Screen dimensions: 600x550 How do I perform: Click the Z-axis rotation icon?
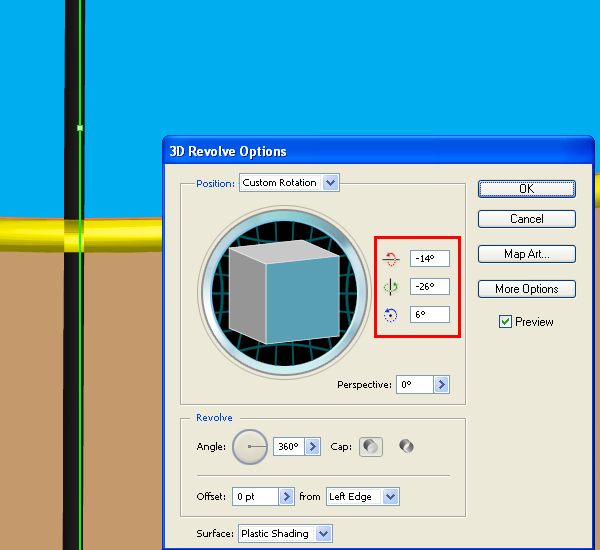click(390, 315)
